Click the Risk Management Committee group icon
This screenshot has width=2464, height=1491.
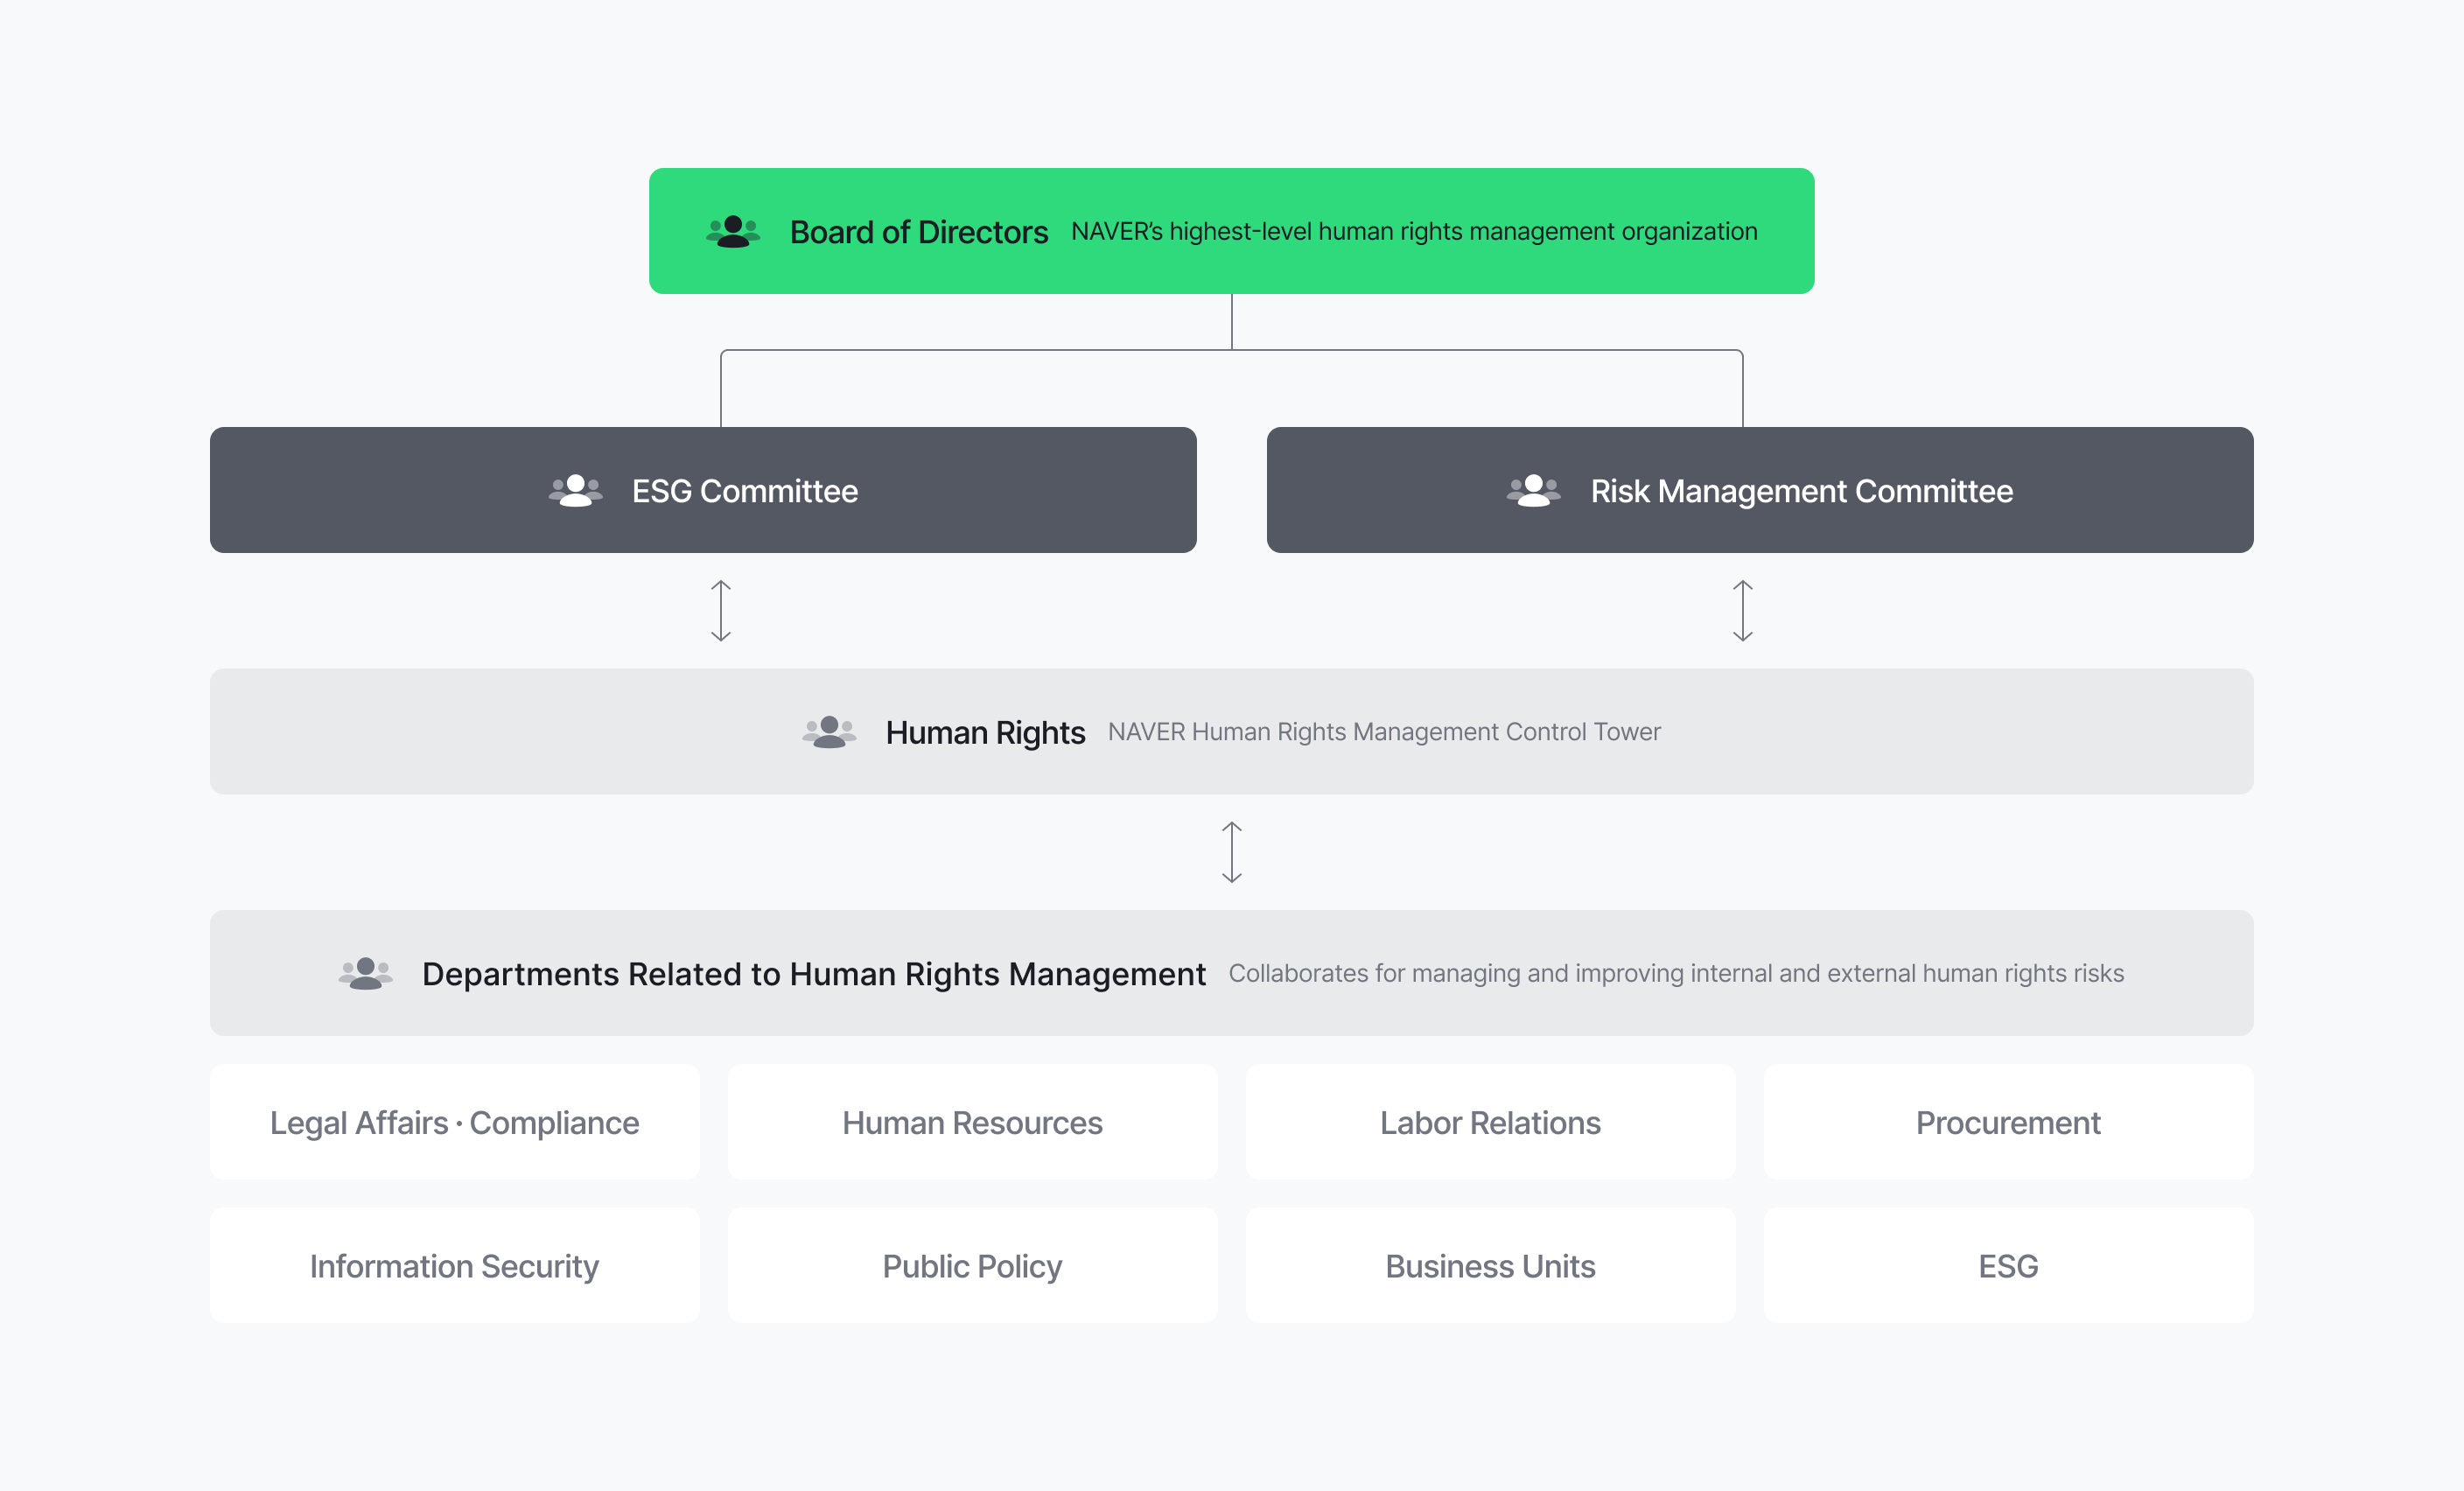pos(1533,491)
